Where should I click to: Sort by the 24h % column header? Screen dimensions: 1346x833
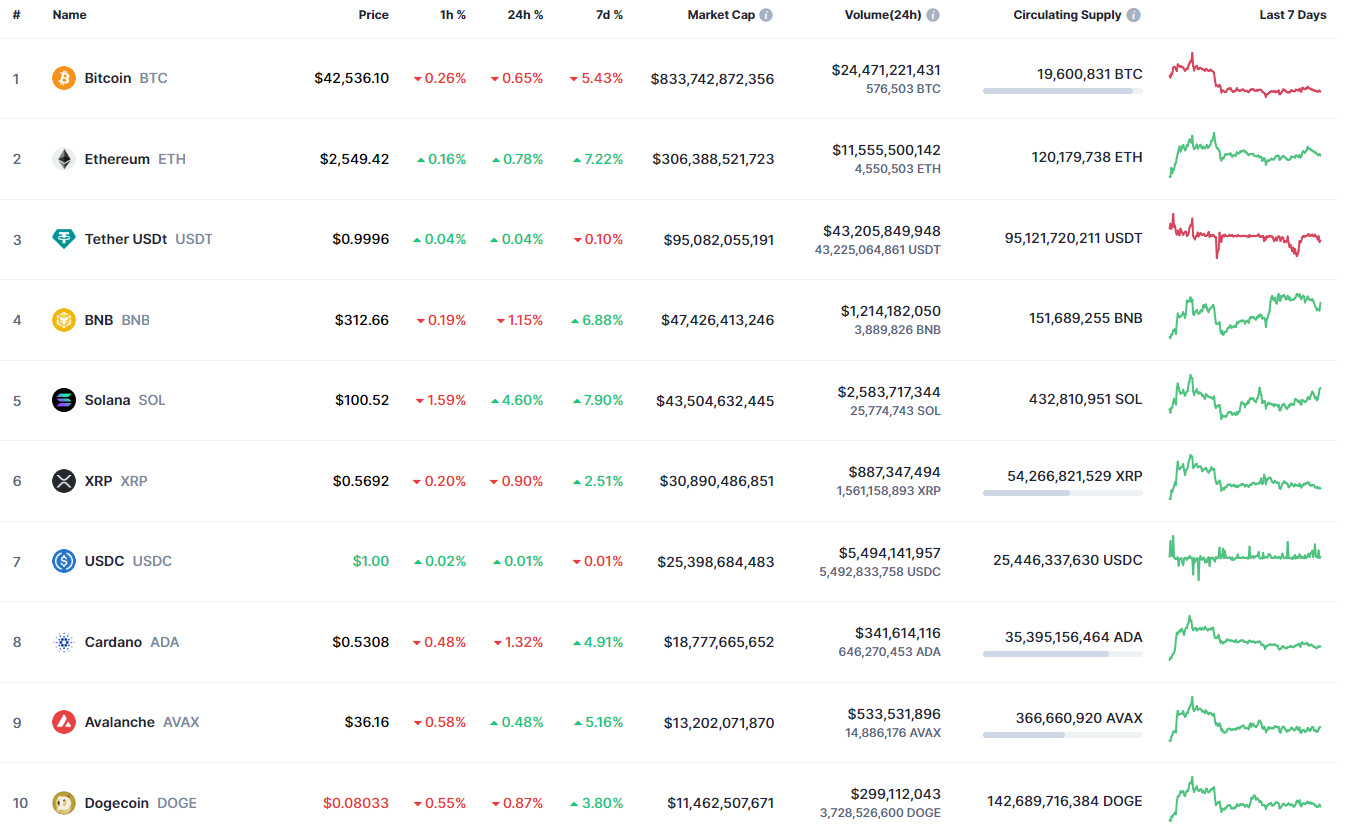(x=525, y=15)
